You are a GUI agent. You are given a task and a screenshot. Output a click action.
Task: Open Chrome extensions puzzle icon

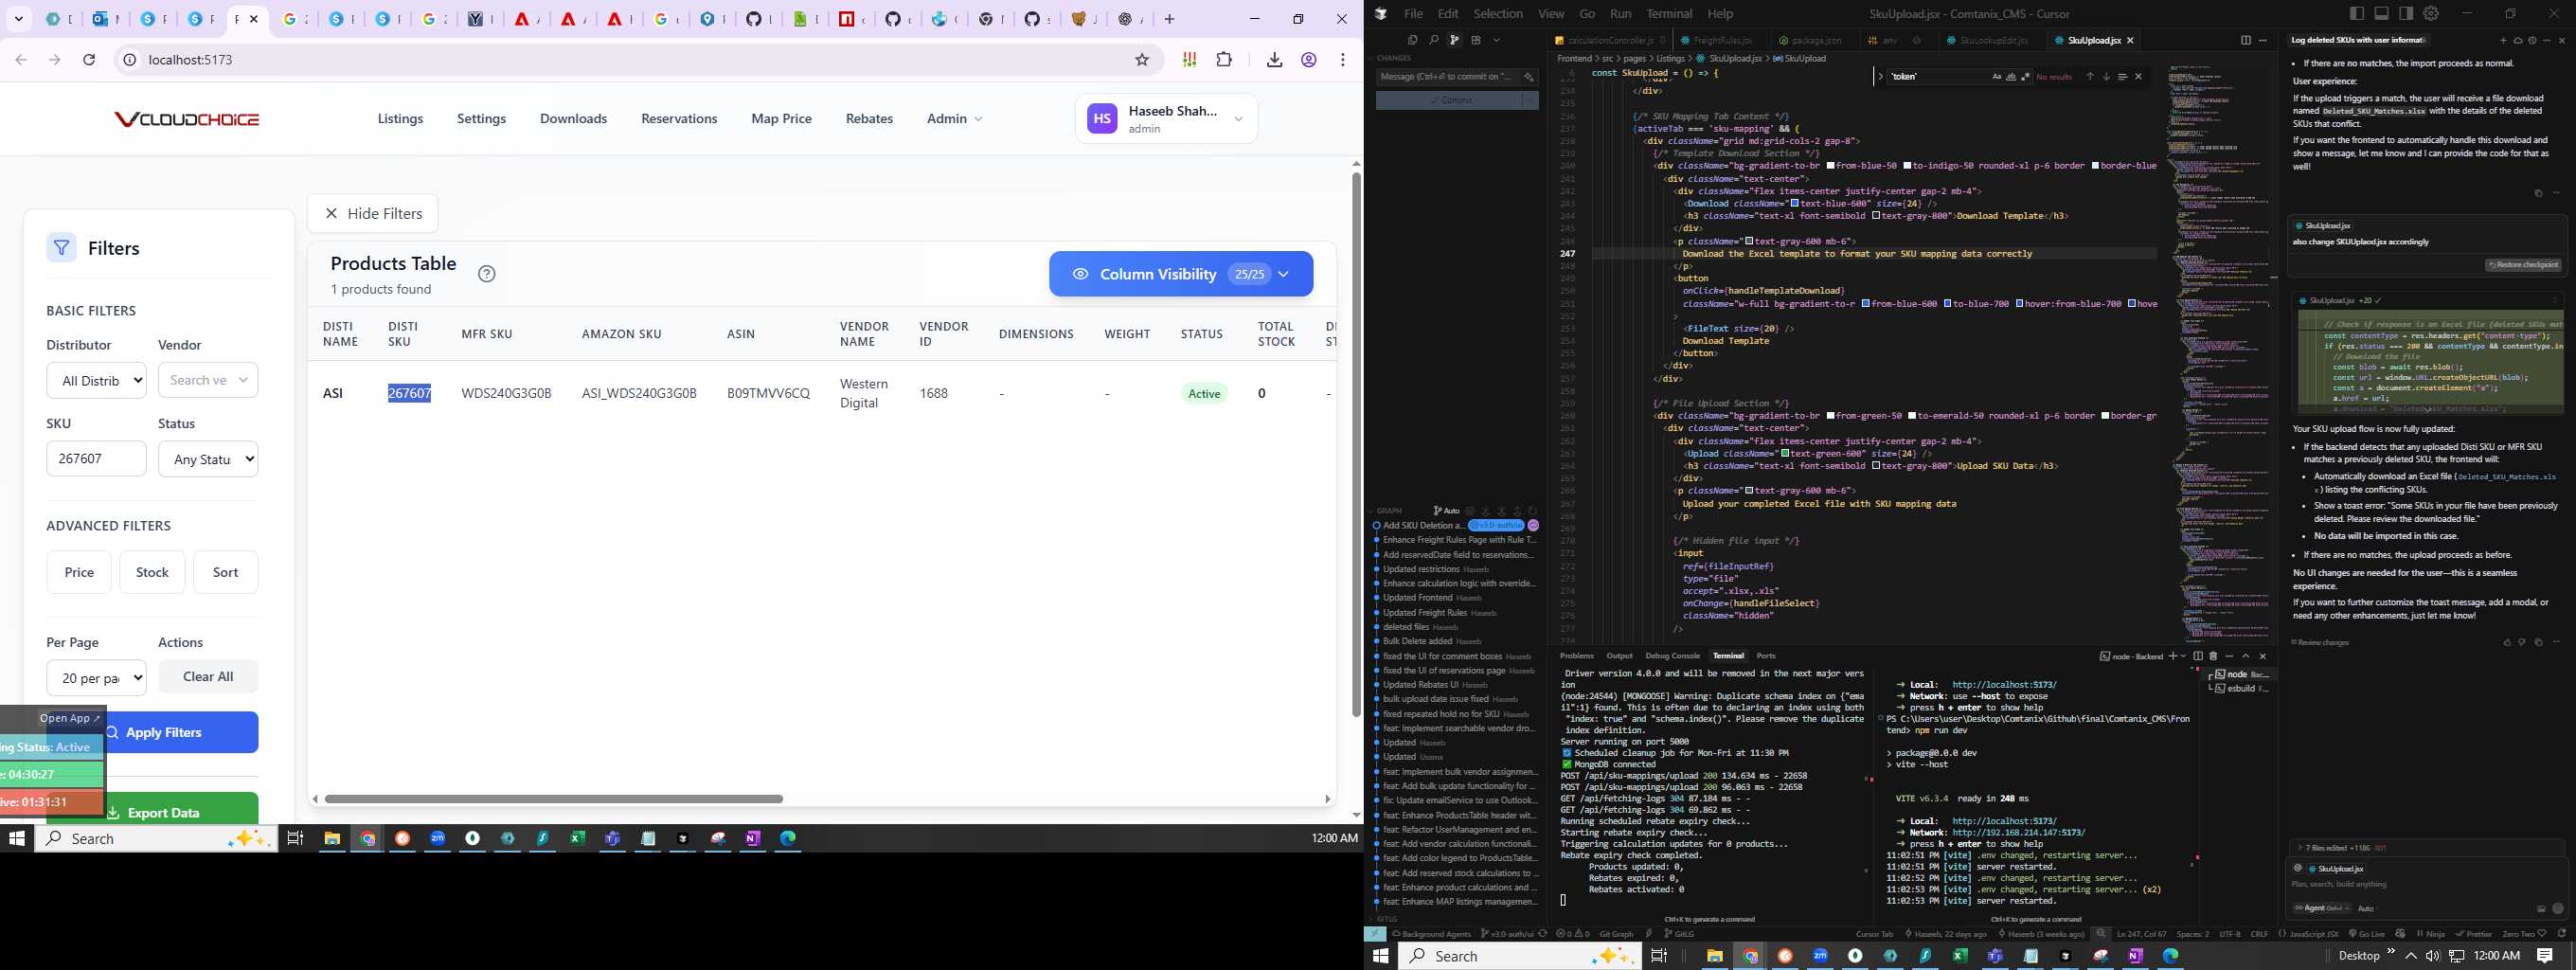pos(1224,60)
